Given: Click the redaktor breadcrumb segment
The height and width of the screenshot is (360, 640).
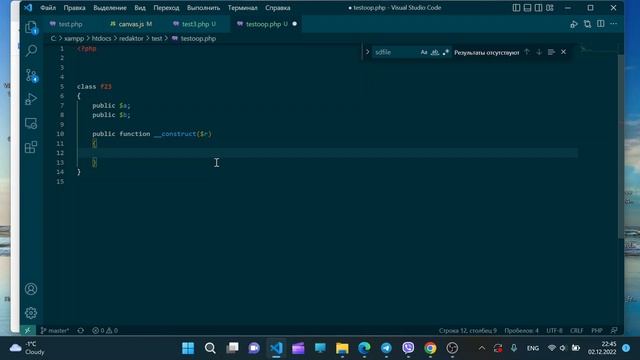Looking at the screenshot, I should 131,38.
